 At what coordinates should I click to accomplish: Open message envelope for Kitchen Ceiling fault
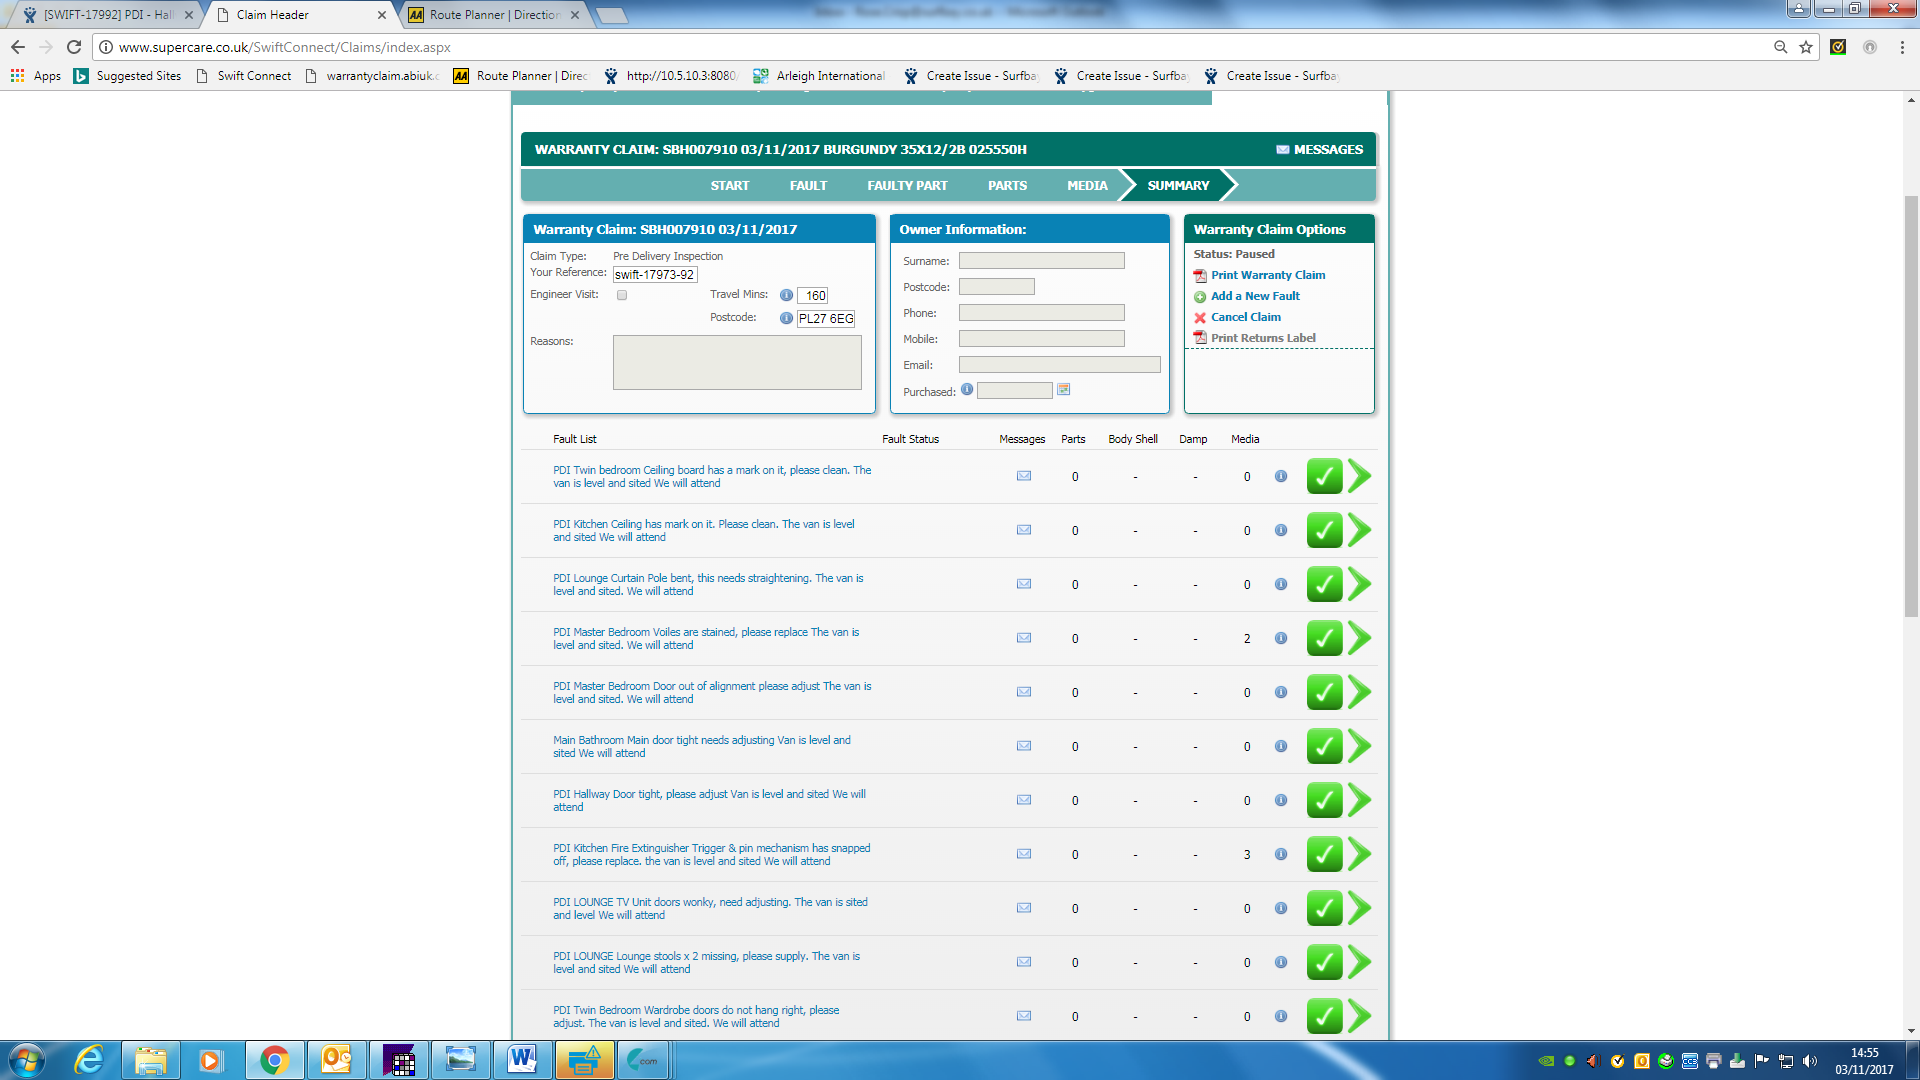click(1023, 530)
